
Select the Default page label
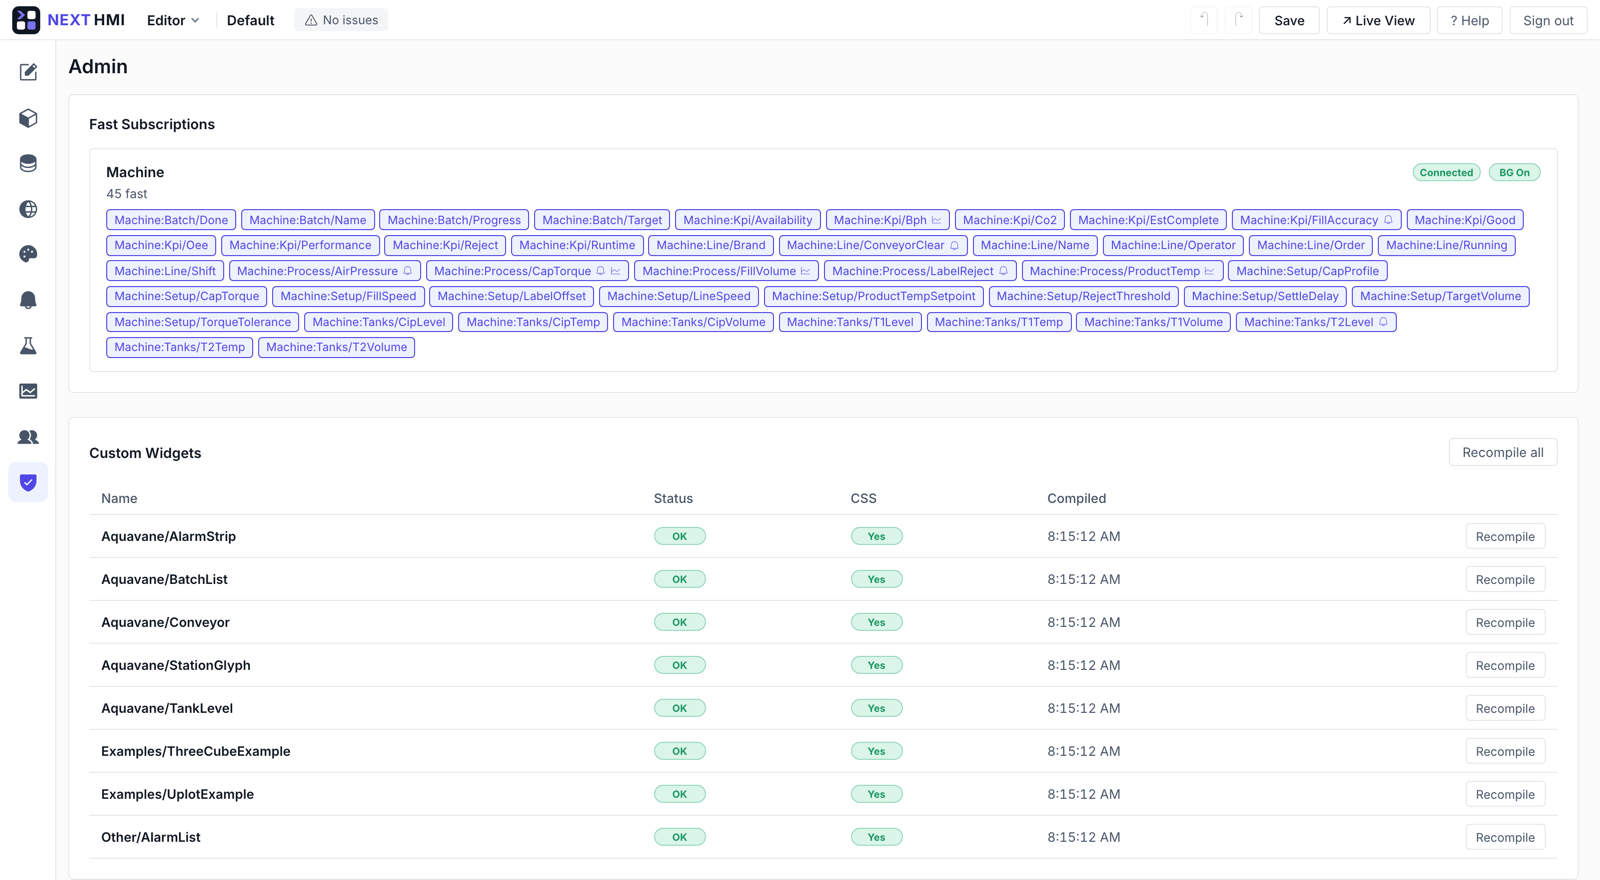point(250,20)
